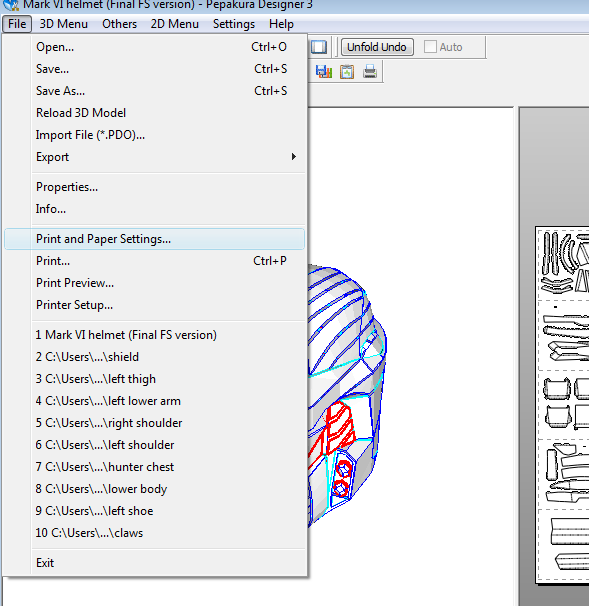Viewport: 589px width, 606px height.
Task: Open the 2D Menu
Action: tap(175, 24)
